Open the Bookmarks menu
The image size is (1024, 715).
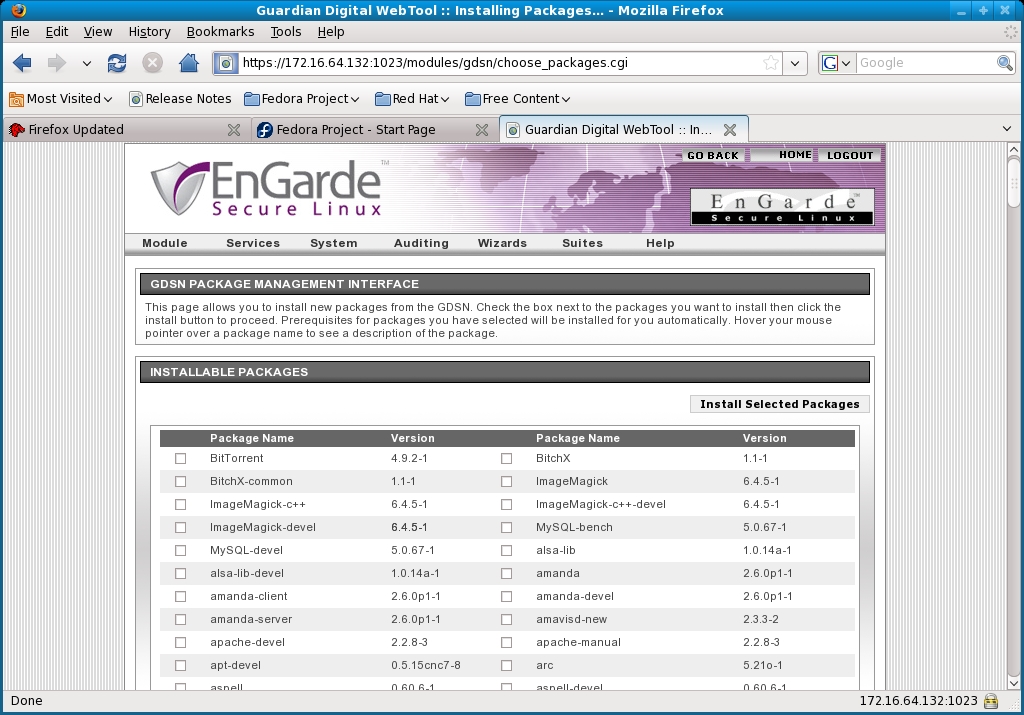coord(221,31)
